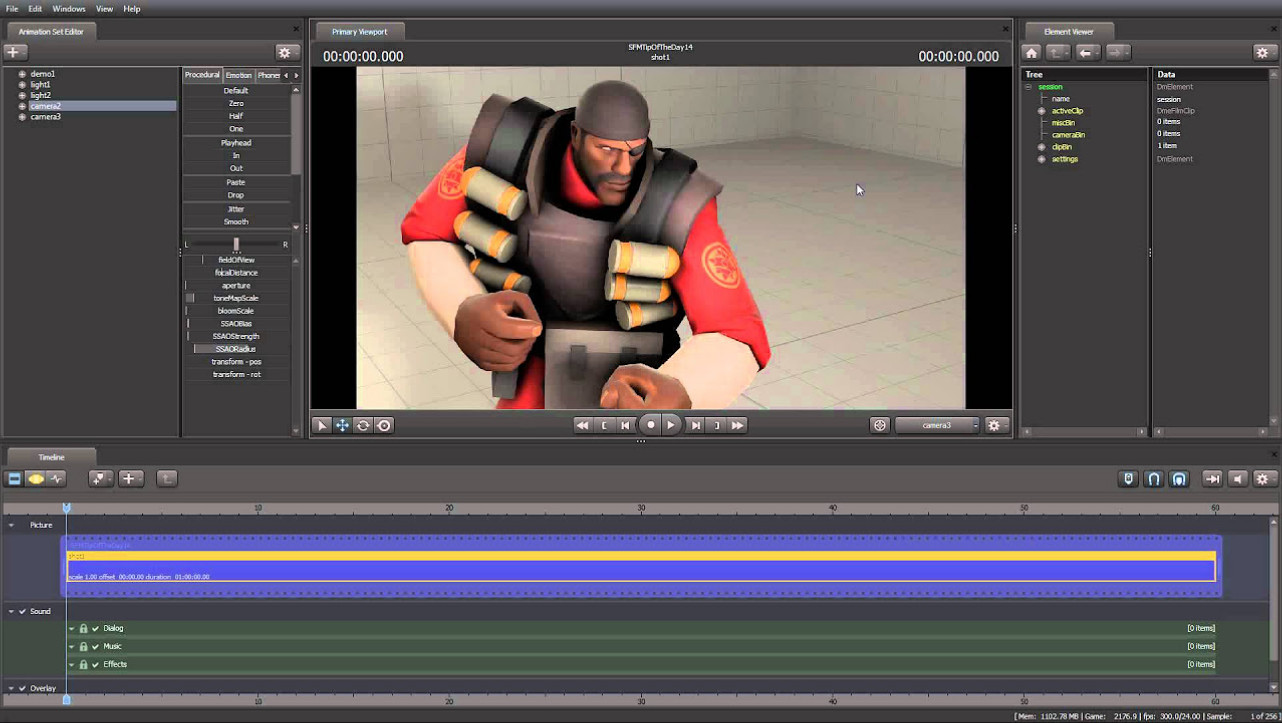This screenshot has height=723, width=1282.
Task: Toggle the Dialog track lock
Action: (x=83, y=629)
